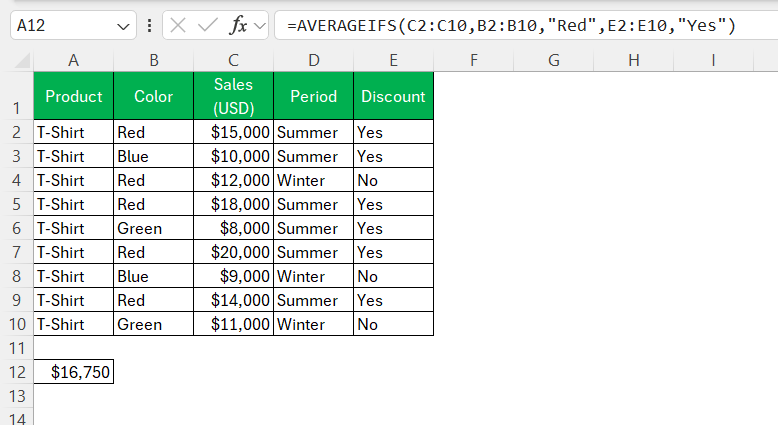Open the Name Box dropdown arrow
The image size is (778, 425).
pyautogui.click(x=123, y=26)
